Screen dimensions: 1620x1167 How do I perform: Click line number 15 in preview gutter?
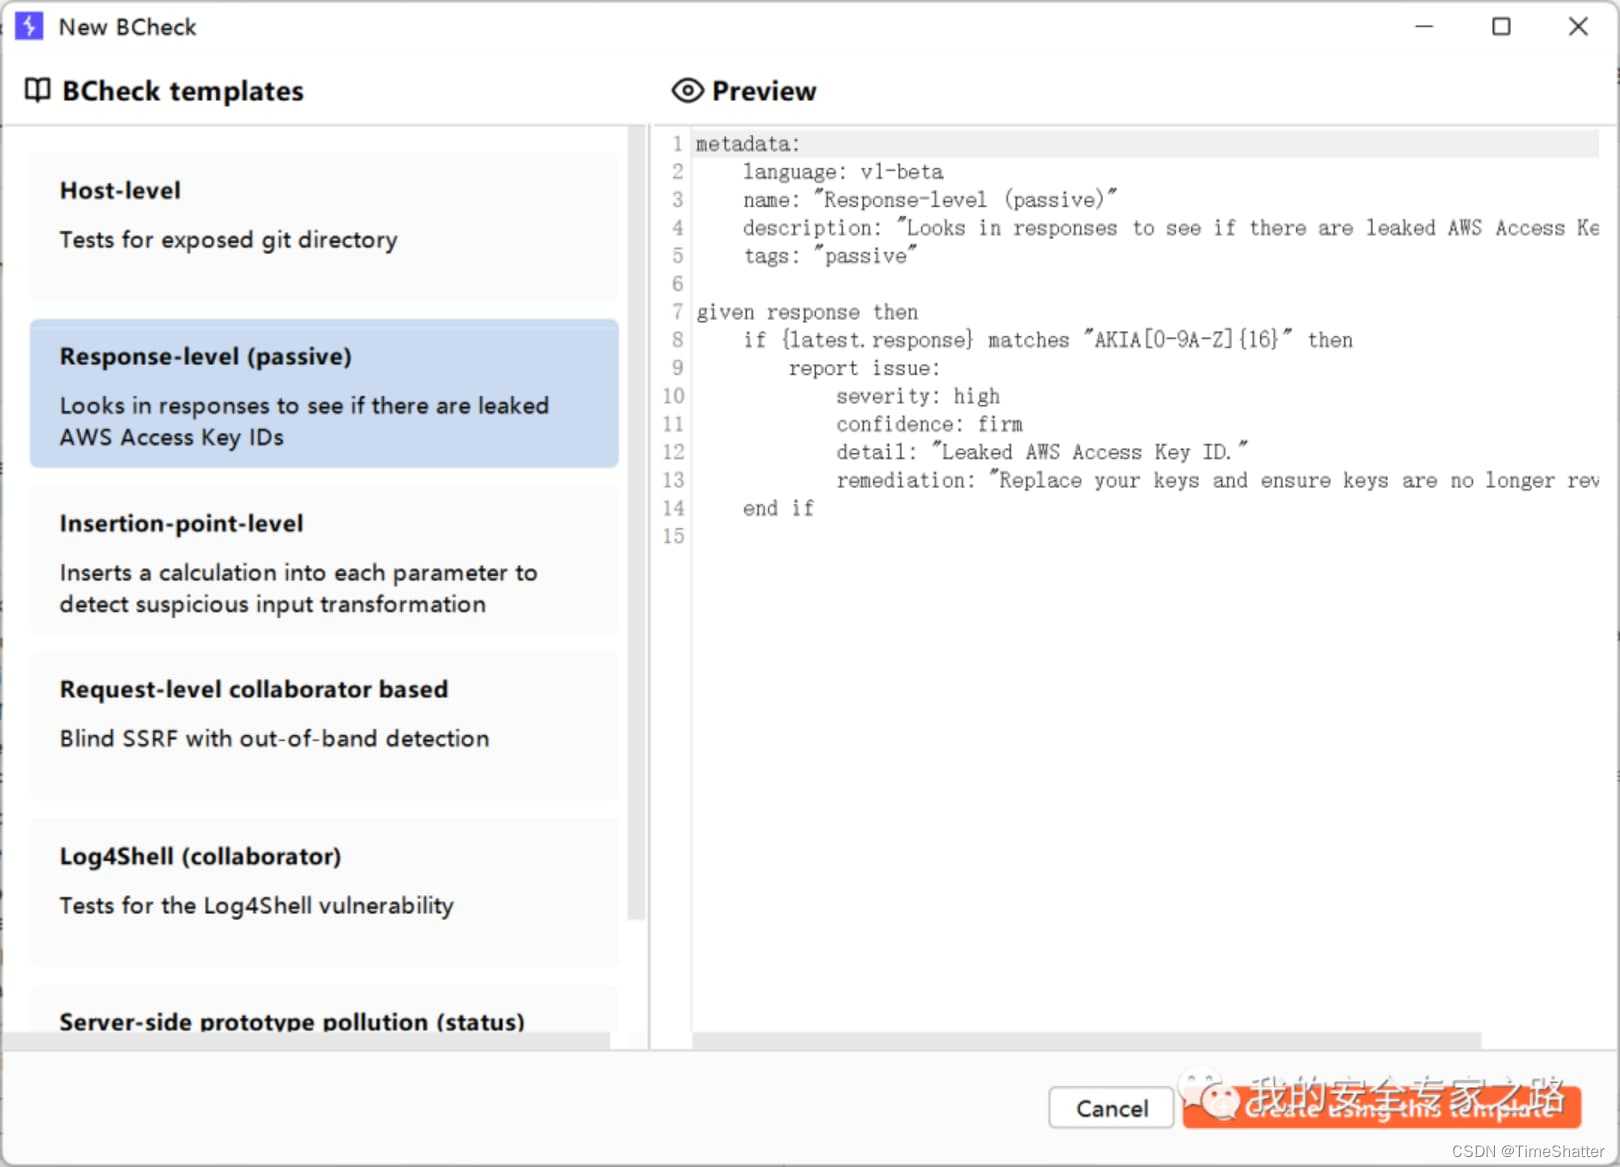[x=673, y=536]
